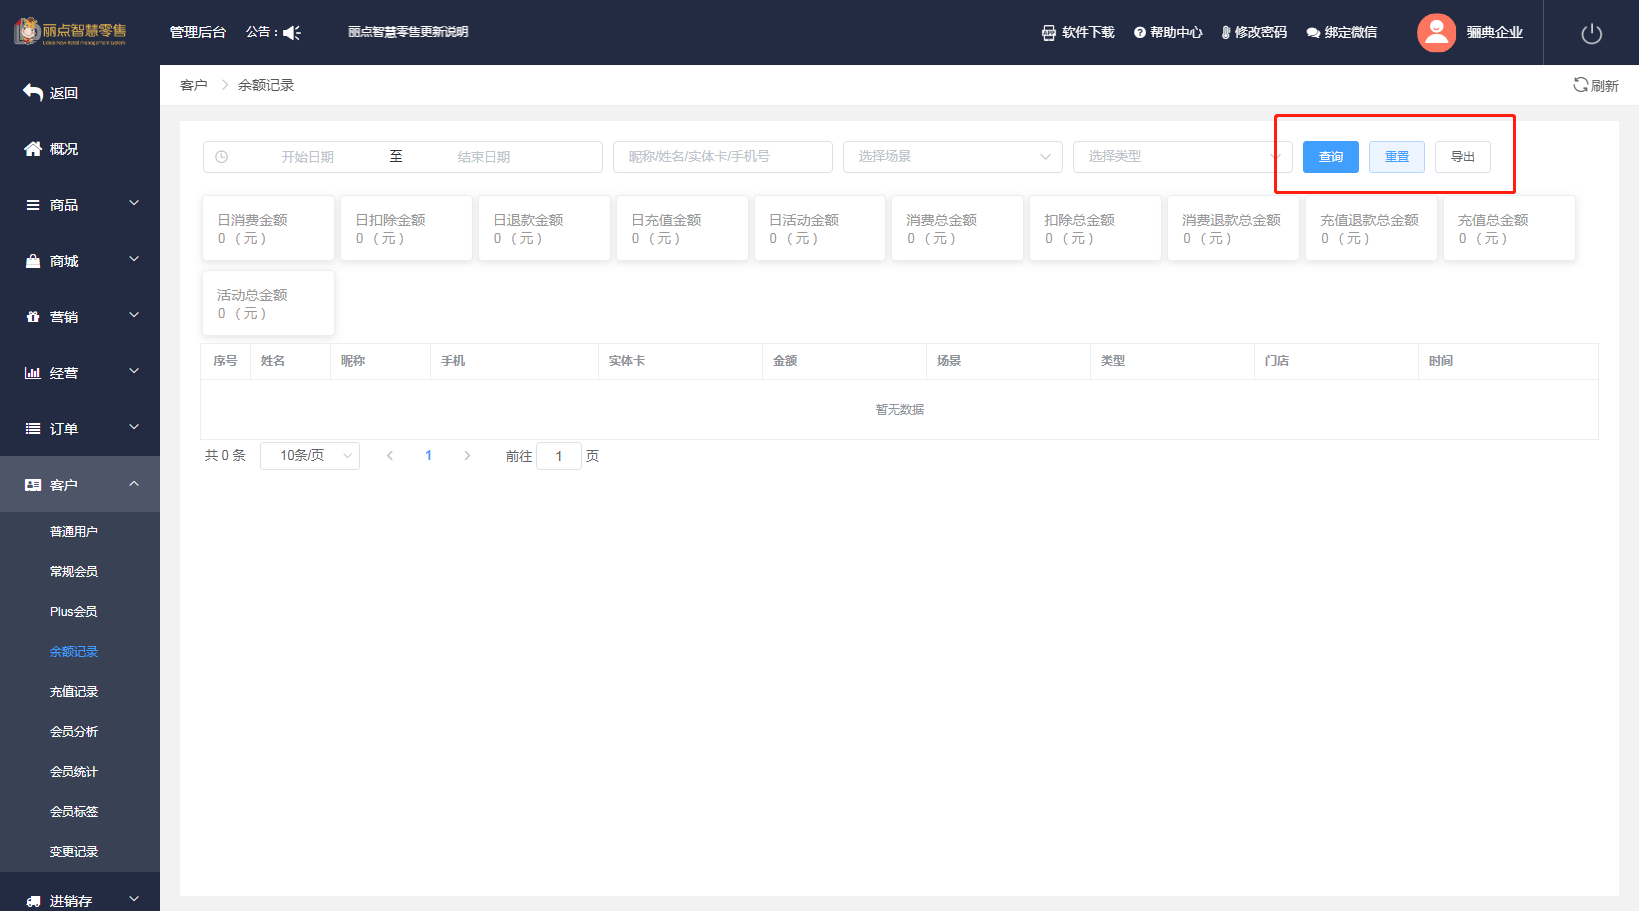This screenshot has height=911, width=1639.
Task: Expand the 商城 menu chevron
Action: tap(134, 259)
